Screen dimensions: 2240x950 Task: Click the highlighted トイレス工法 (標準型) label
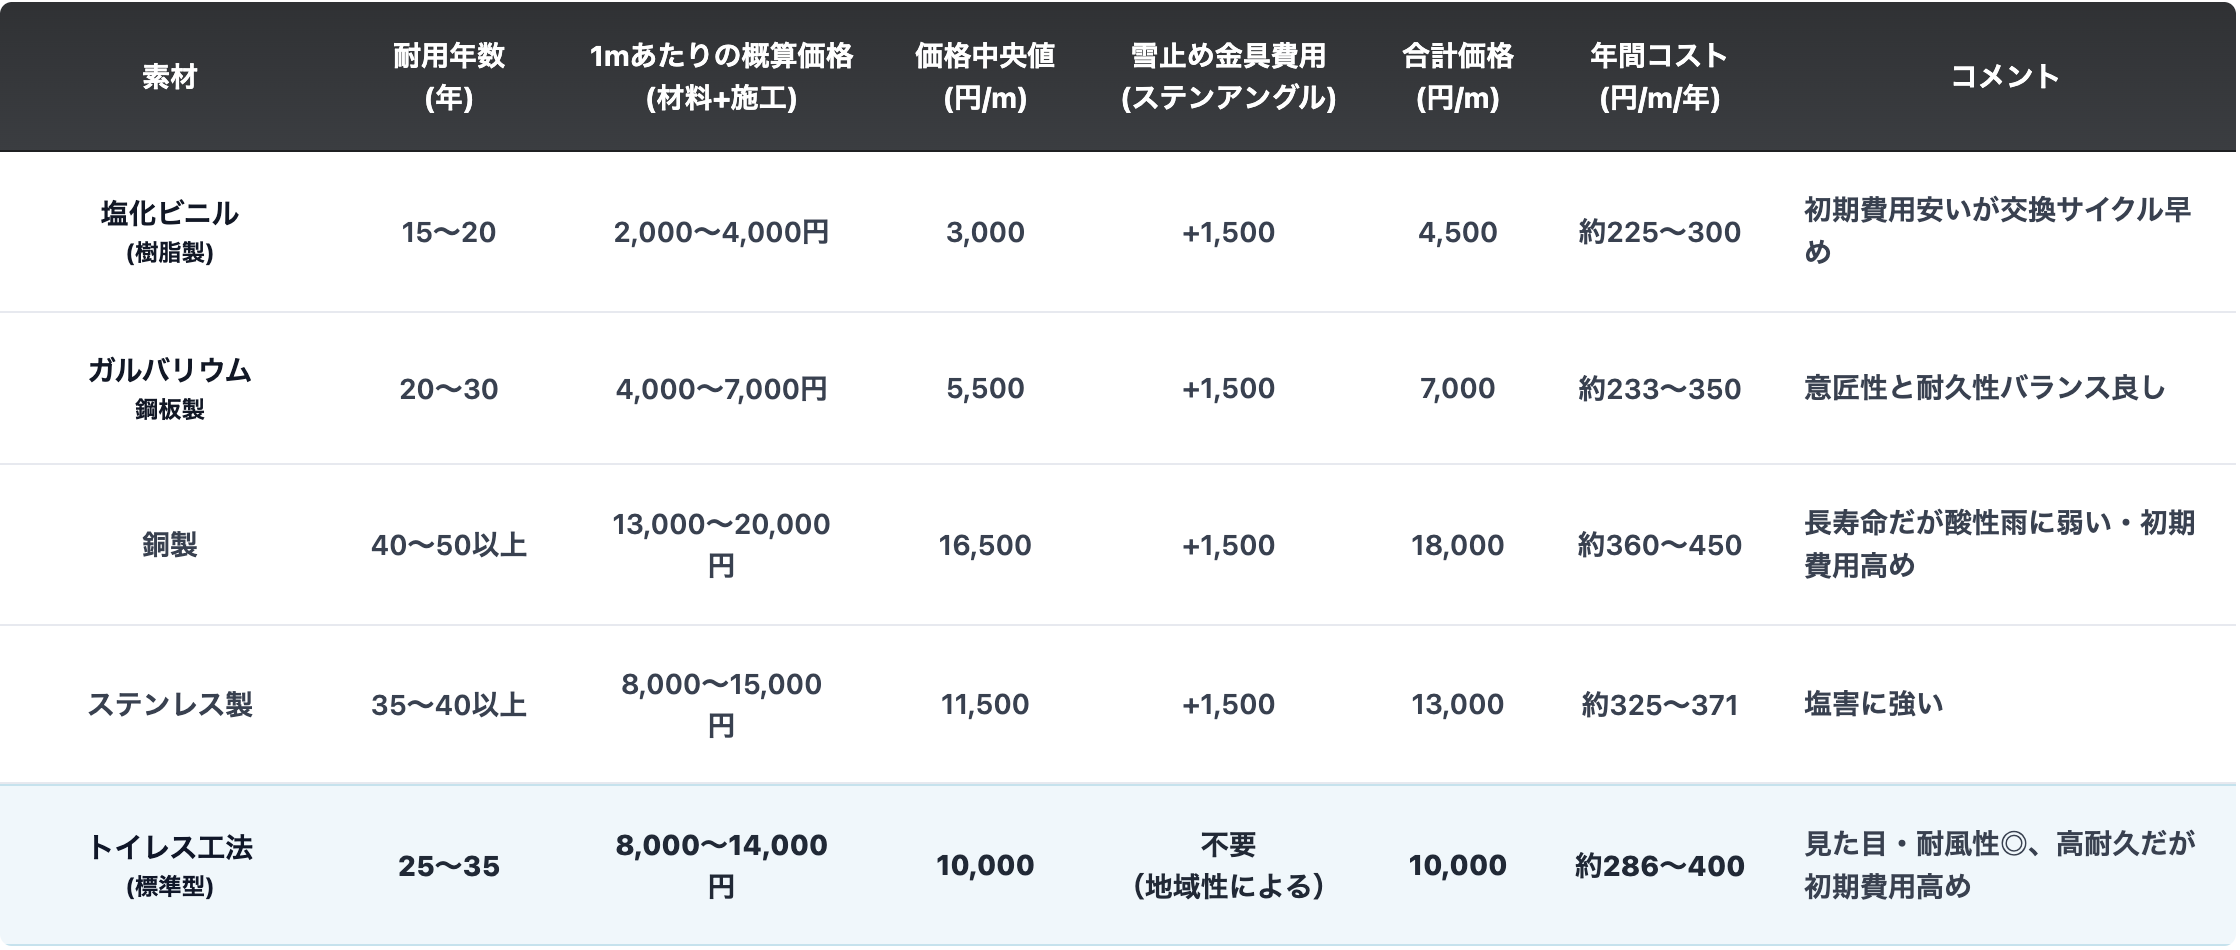pyautogui.click(x=169, y=865)
